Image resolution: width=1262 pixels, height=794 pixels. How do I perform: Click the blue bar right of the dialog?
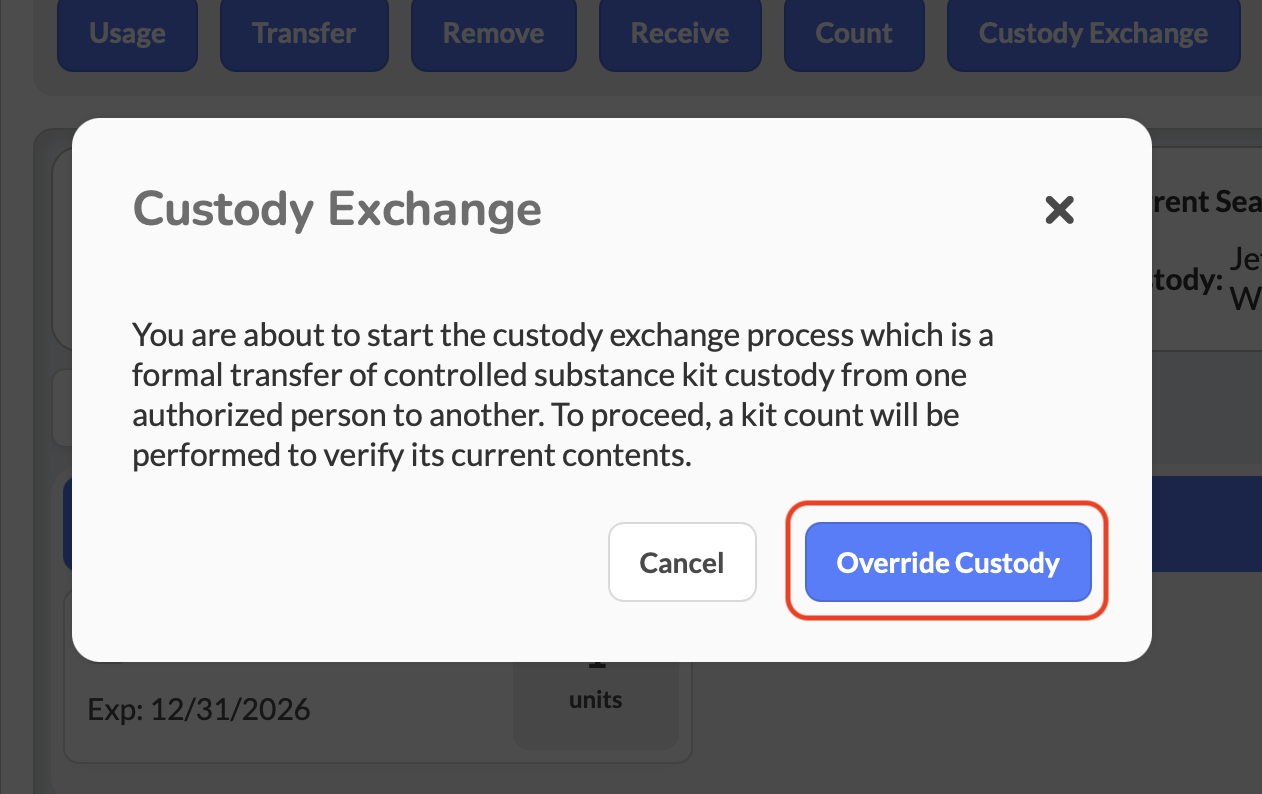tap(1206, 523)
